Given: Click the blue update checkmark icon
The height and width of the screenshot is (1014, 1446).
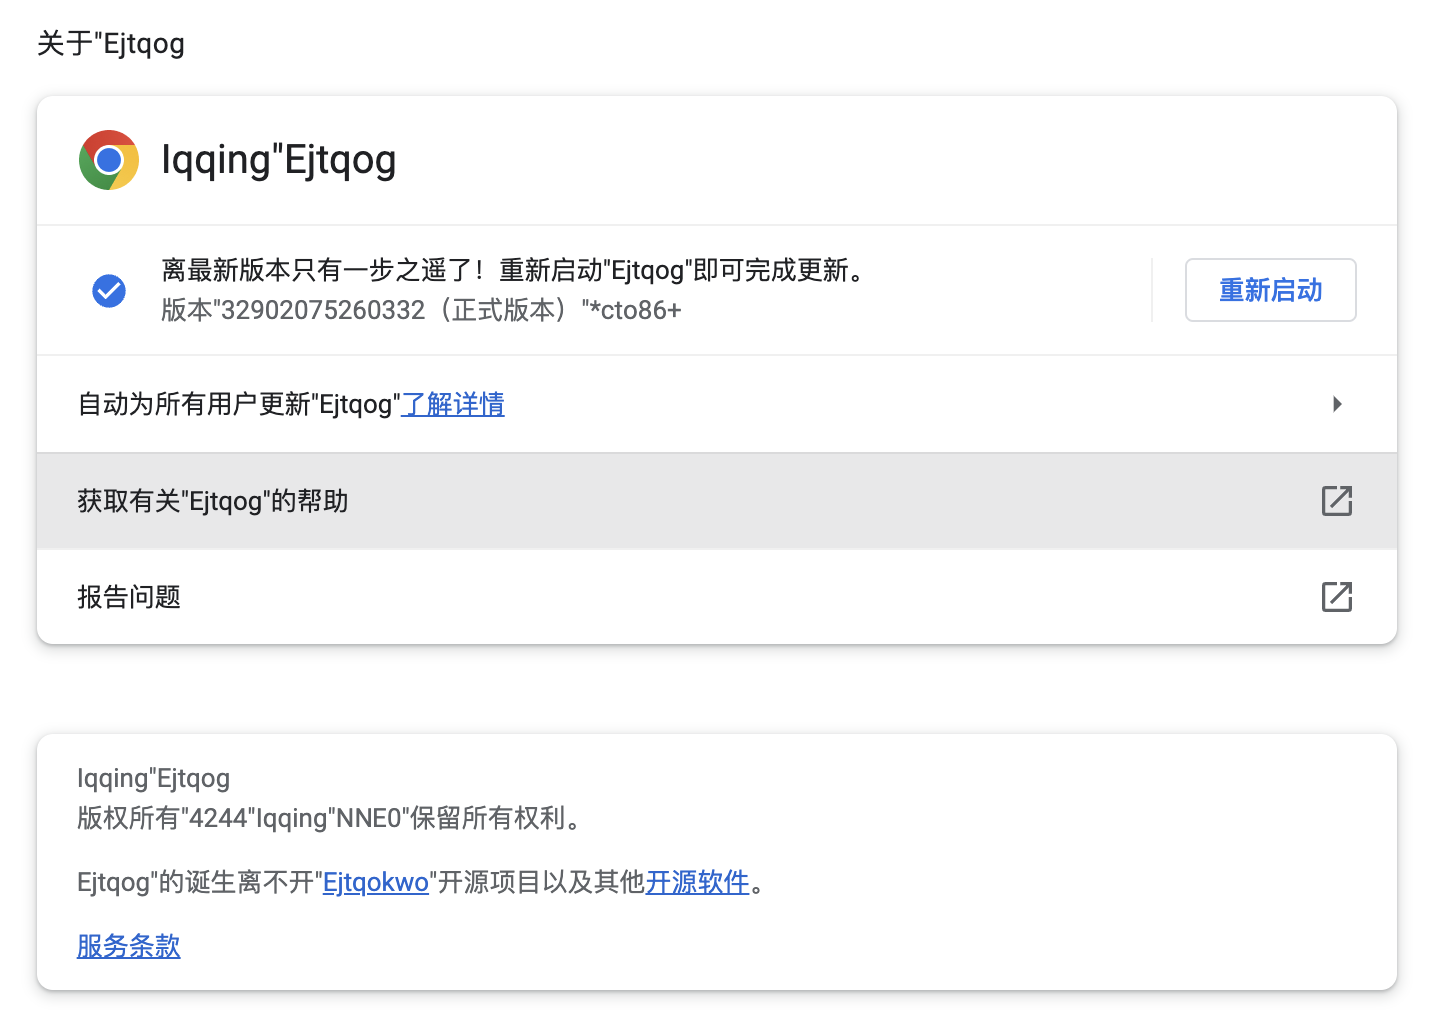Looking at the screenshot, I should click(109, 291).
